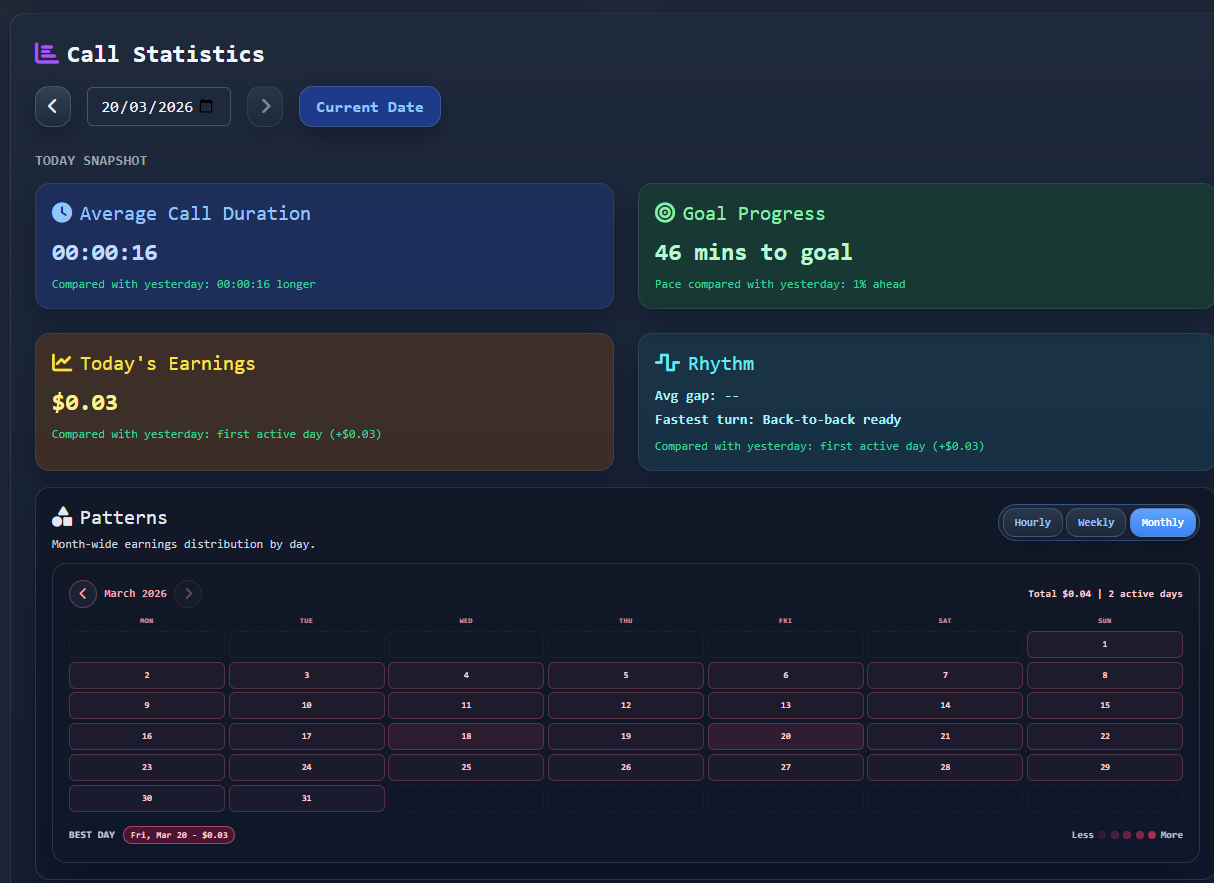Viewport: 1214px width, 883px height.
Task: Click the next-day chevron beside the date picker
Action: [x=265, y=106]
